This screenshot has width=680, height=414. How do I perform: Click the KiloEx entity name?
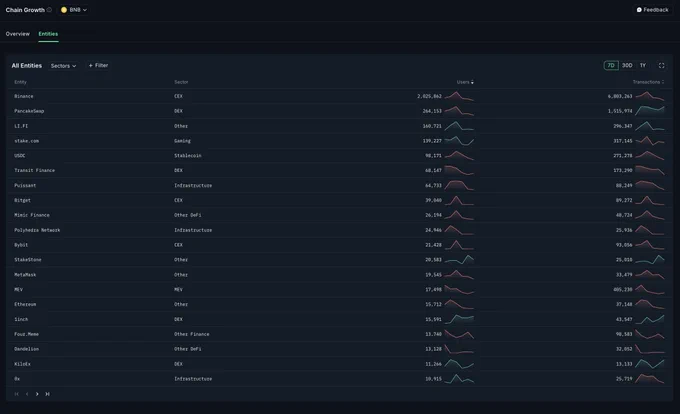(22, 364)
